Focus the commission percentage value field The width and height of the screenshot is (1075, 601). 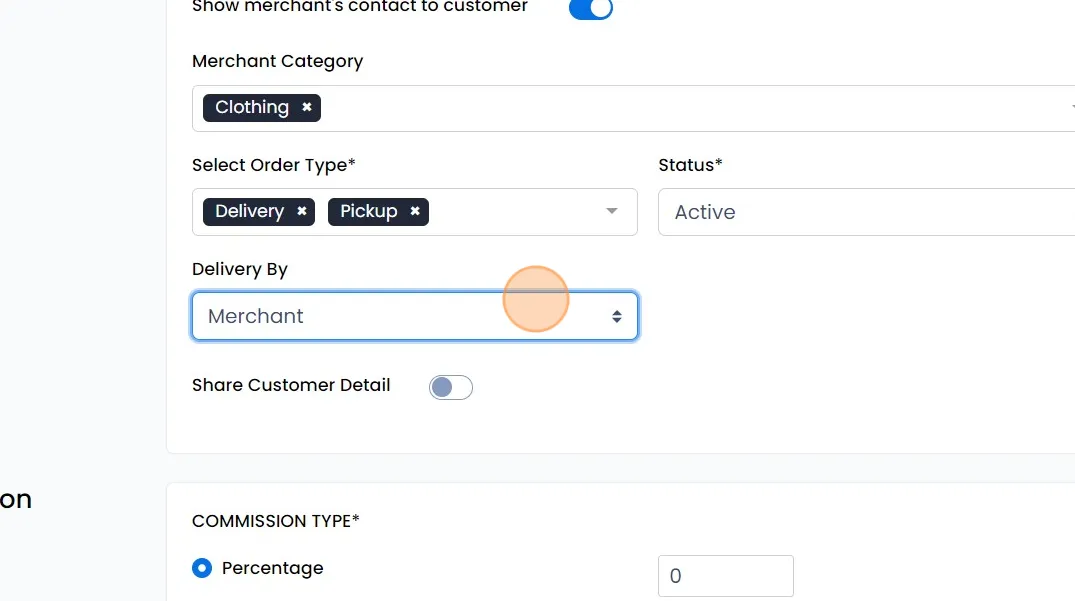[725, 576]
